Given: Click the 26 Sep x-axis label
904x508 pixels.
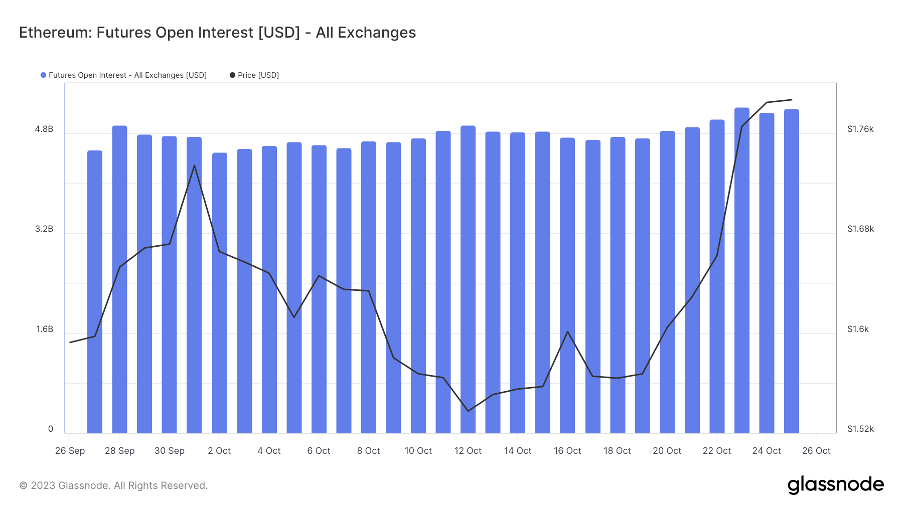Looking at the screenshot, I should pos(69,451).
